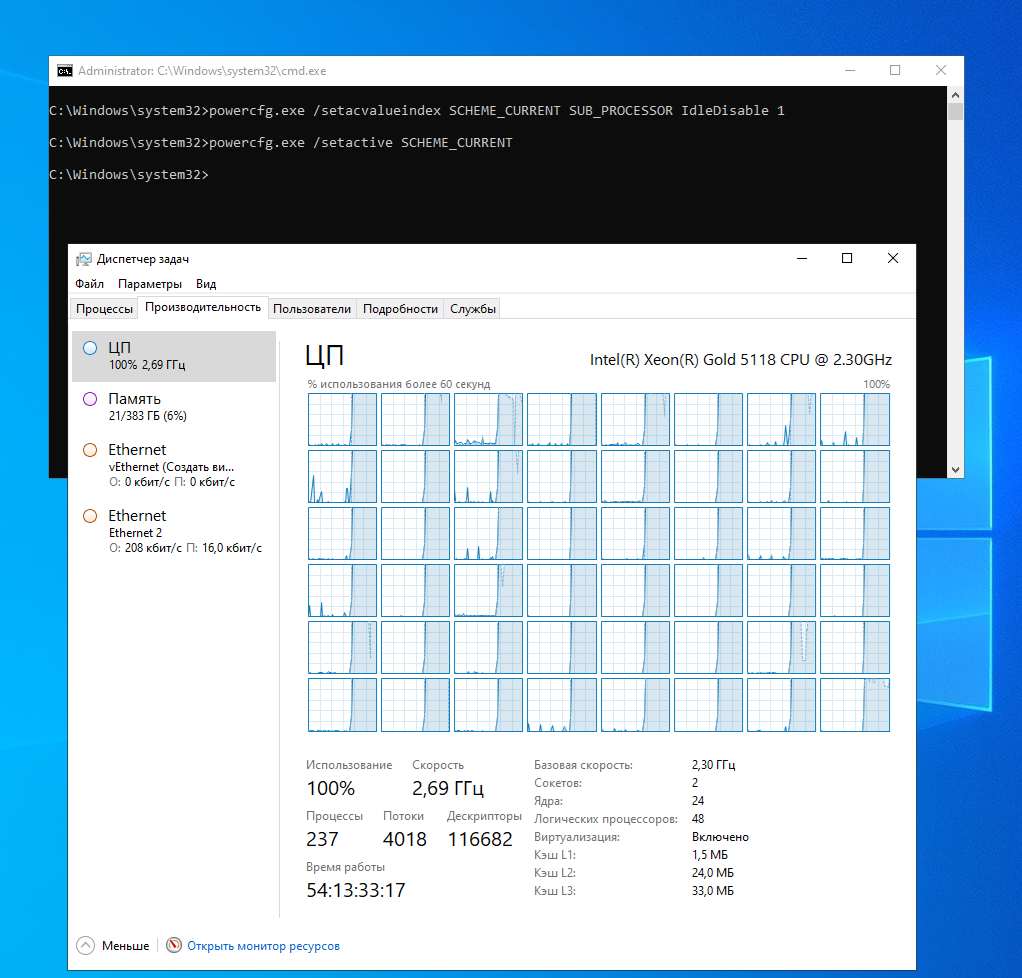Click the Логических процессоров value 48
Screen dimensions: 1022x978
[x=698, y=819]
